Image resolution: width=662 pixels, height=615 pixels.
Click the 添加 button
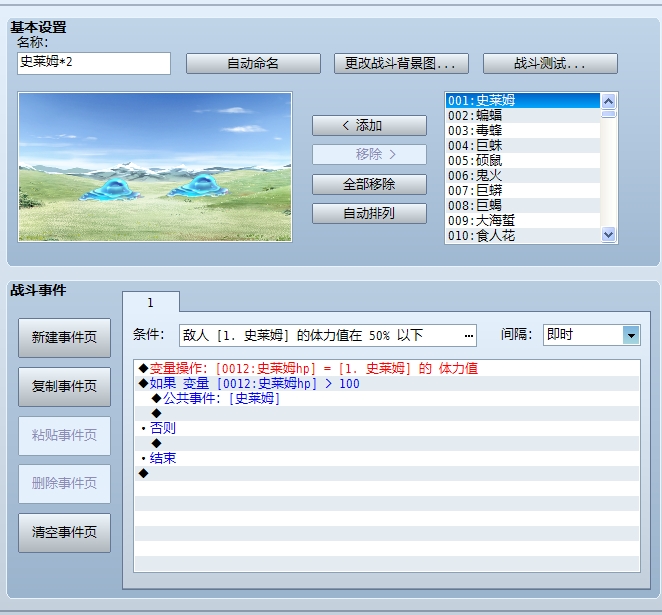coord(369,125)
